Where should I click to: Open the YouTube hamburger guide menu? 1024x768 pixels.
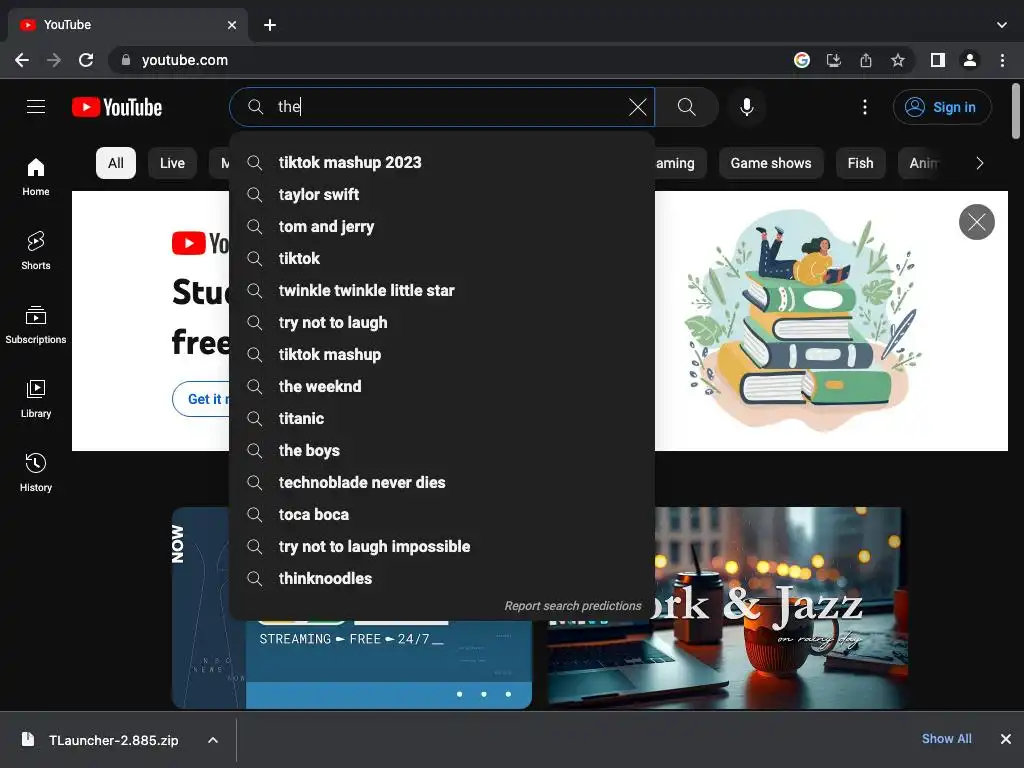(x=36, y=106)
